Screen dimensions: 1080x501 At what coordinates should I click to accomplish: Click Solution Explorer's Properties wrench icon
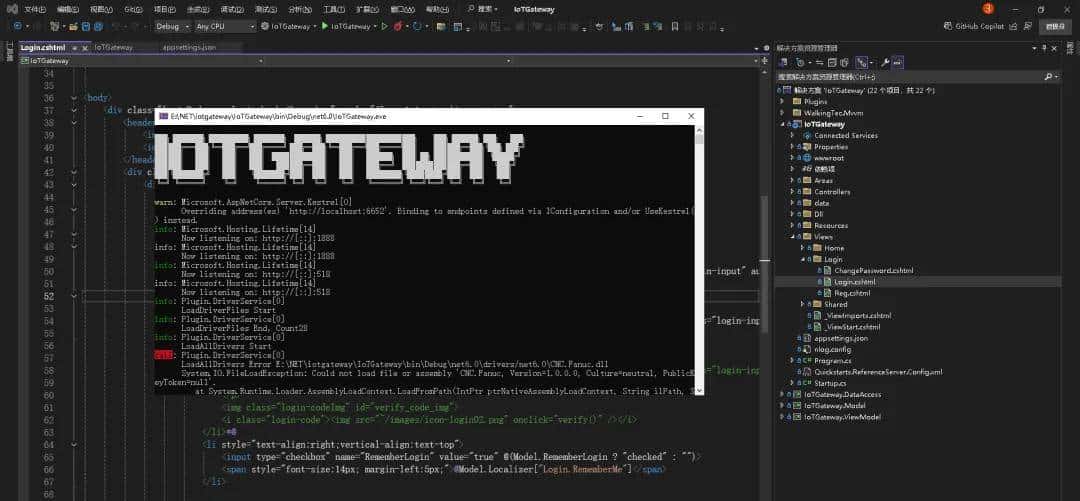click(884, 62)
